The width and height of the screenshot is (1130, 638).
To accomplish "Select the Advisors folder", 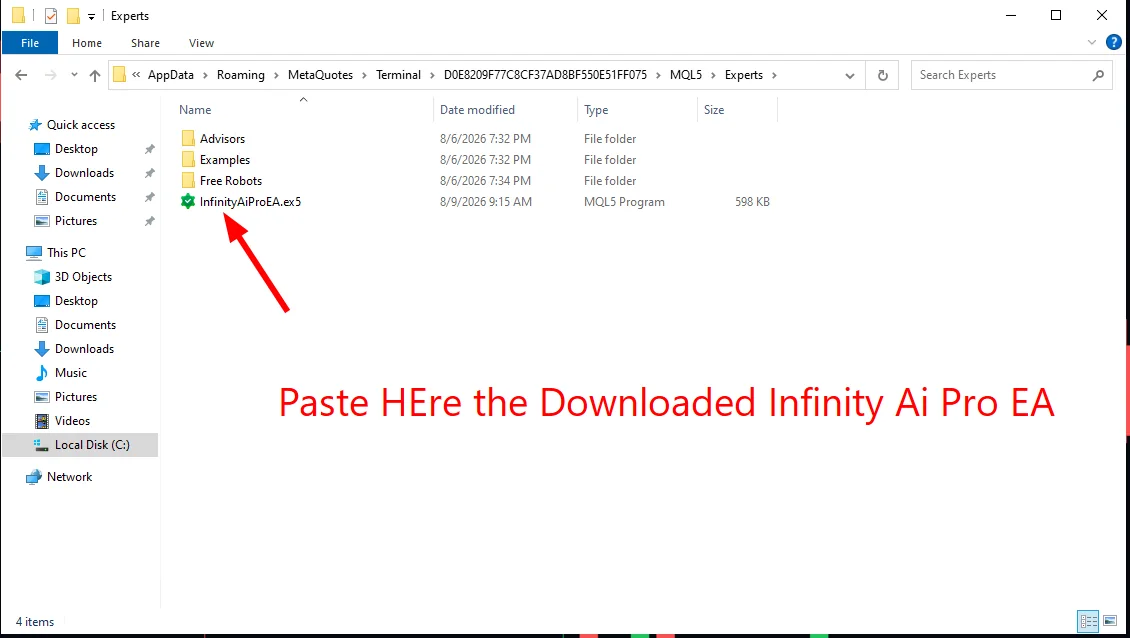I will 222,138.
